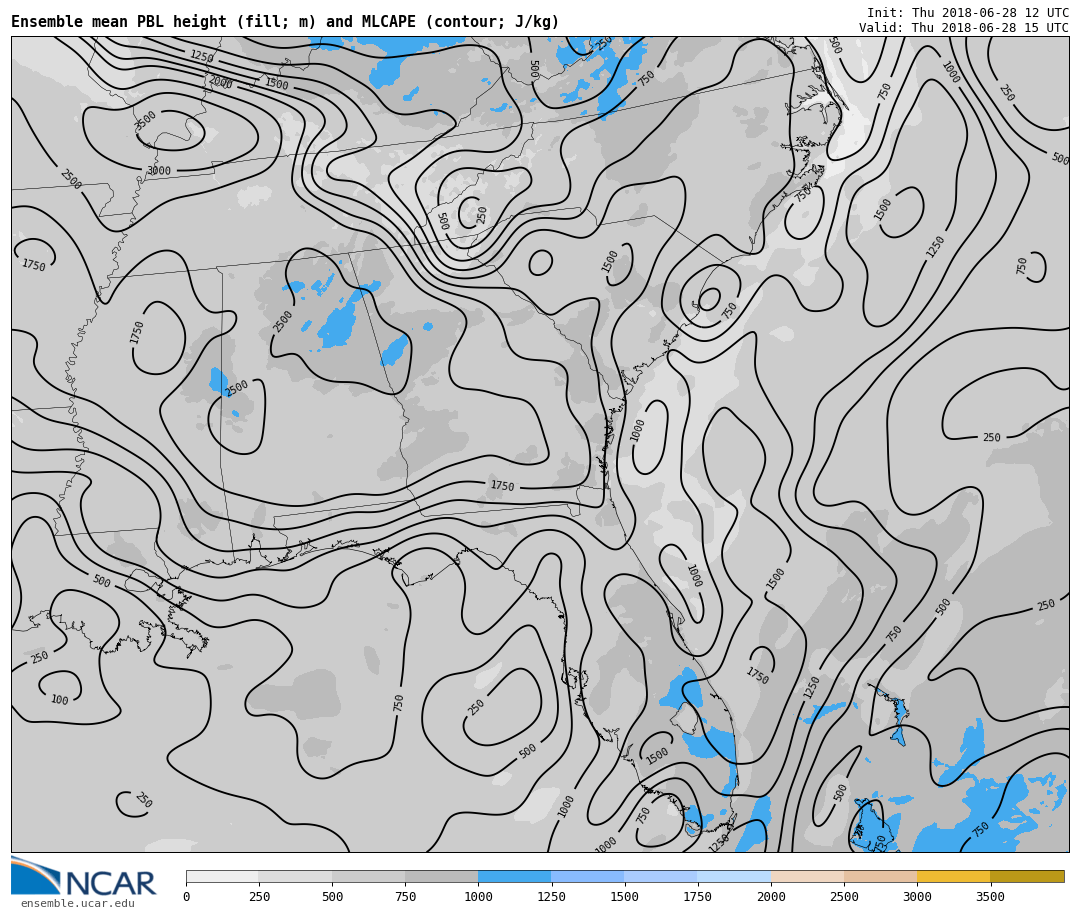Pick the dark gold 3500+ colorbar segment

pos(1027,876)
